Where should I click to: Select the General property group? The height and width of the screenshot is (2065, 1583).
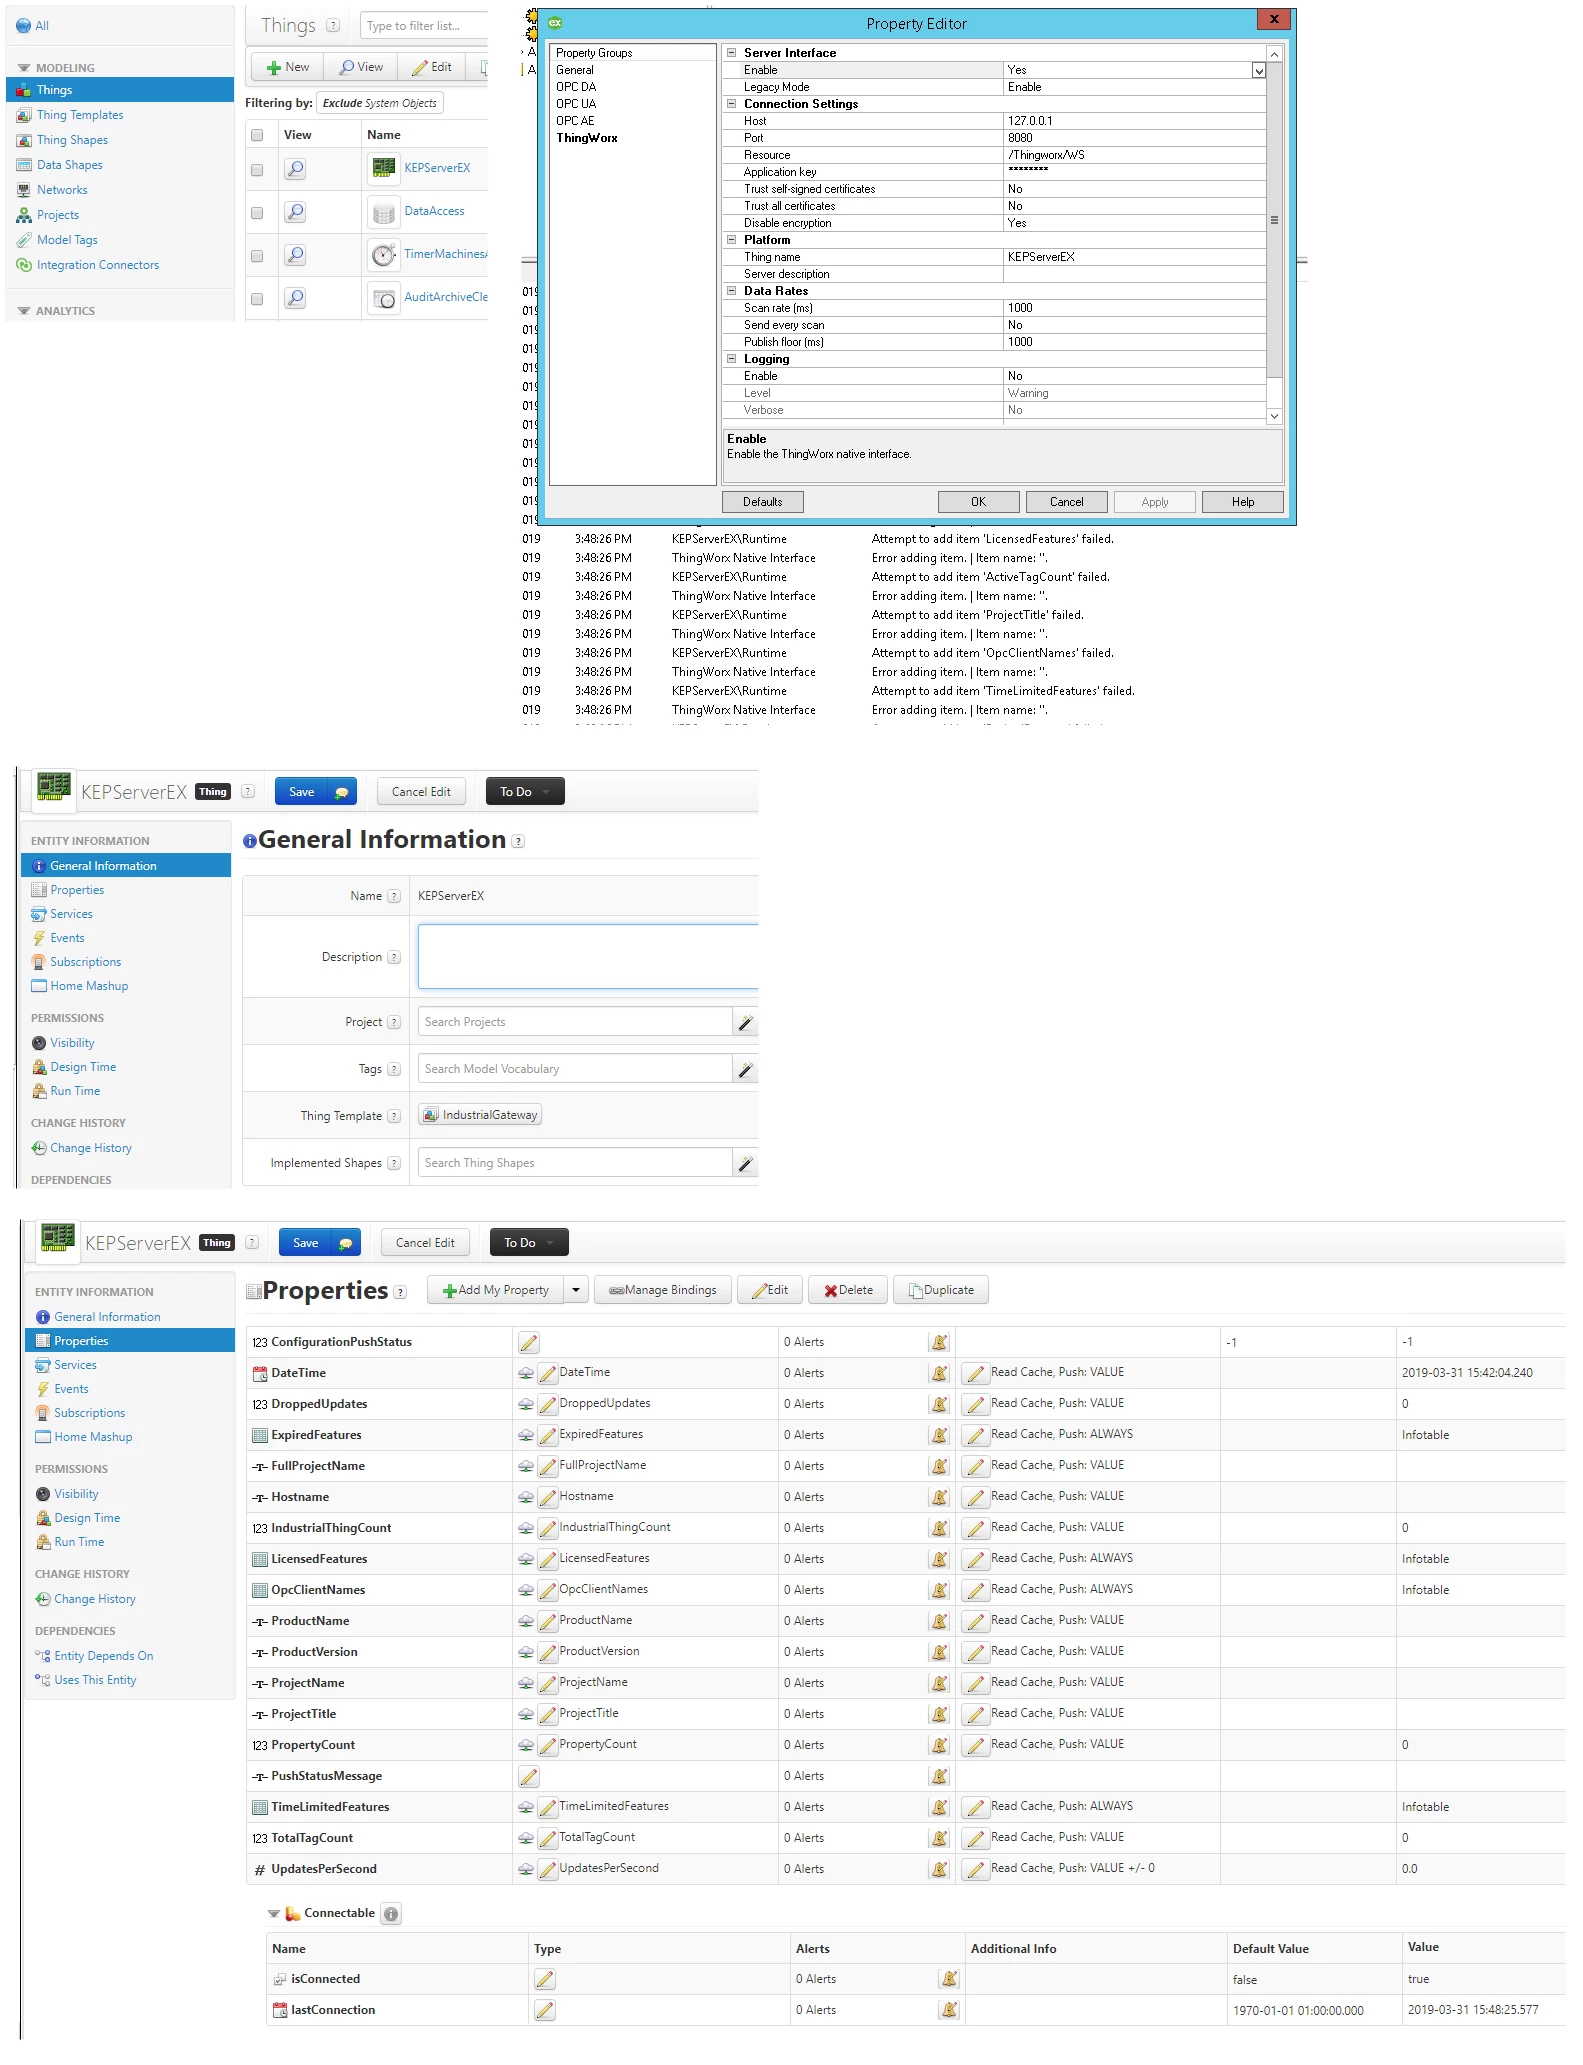click(x=575, y=70)
